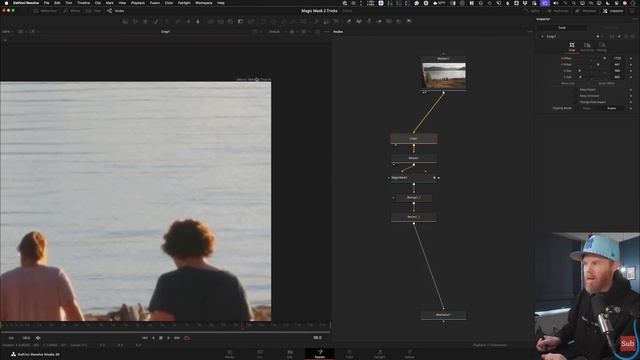Adjust the X Size slider handle
640x360 pixels.
580,71
